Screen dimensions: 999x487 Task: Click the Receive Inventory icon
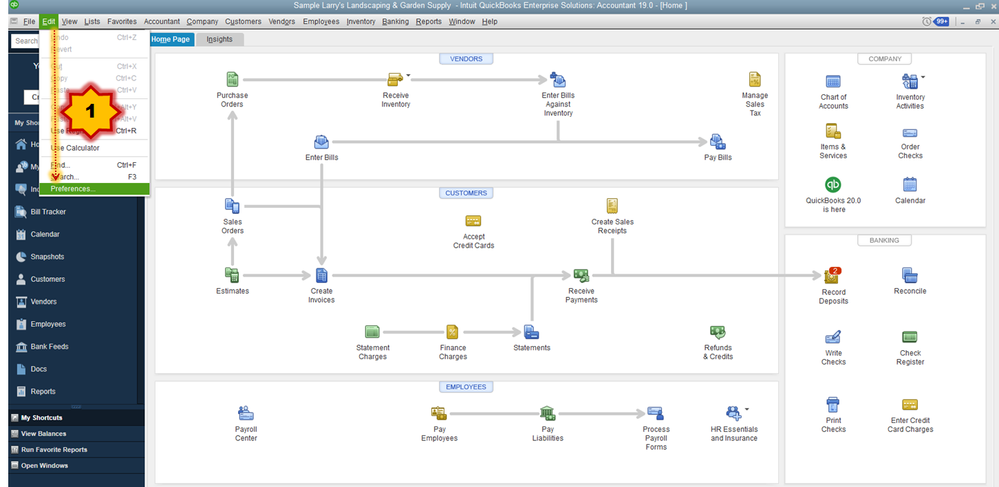pos(395,80)
